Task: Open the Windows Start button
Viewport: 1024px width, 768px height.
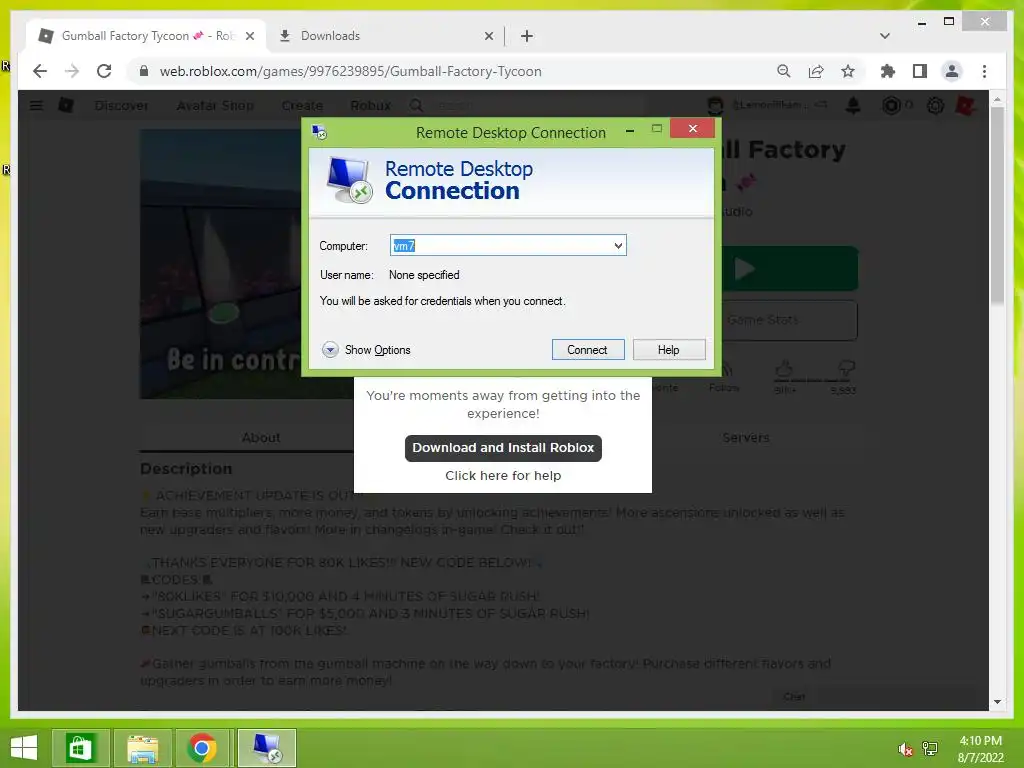Action: [24, 747]
